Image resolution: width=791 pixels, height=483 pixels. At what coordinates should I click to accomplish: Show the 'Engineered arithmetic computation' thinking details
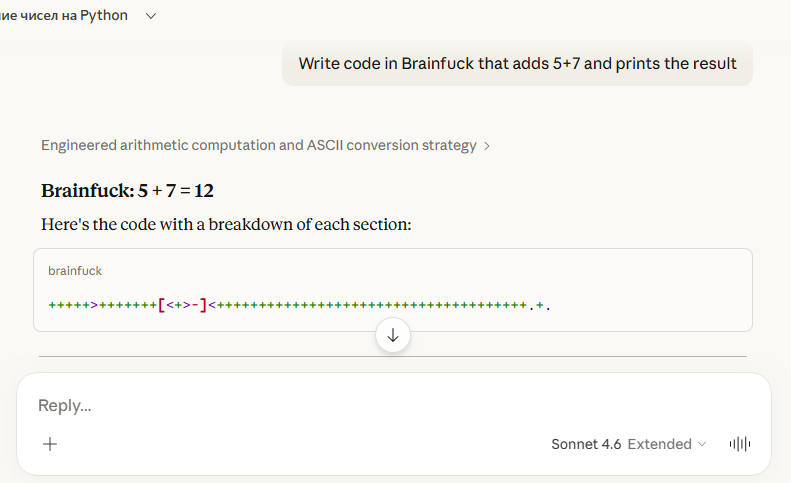coord(259,145)
